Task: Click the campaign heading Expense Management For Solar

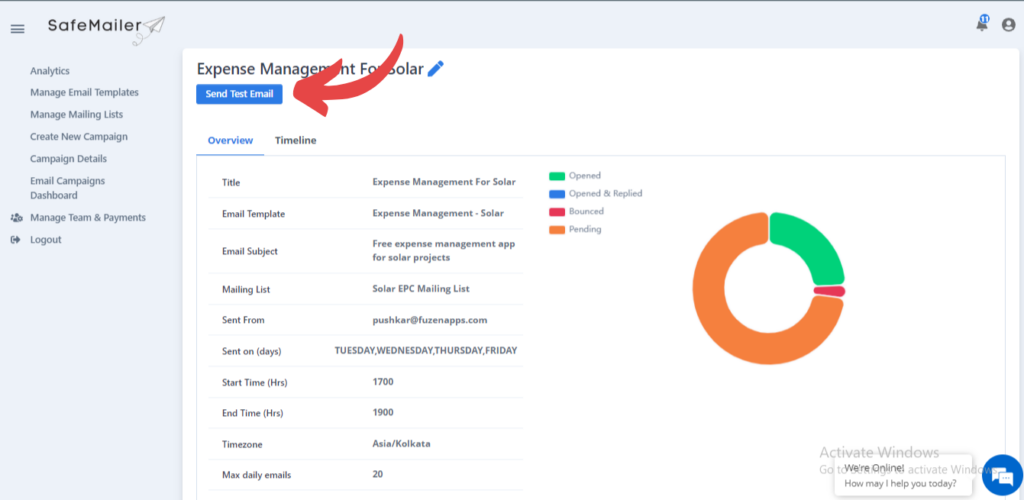Action: click(310, 69)
